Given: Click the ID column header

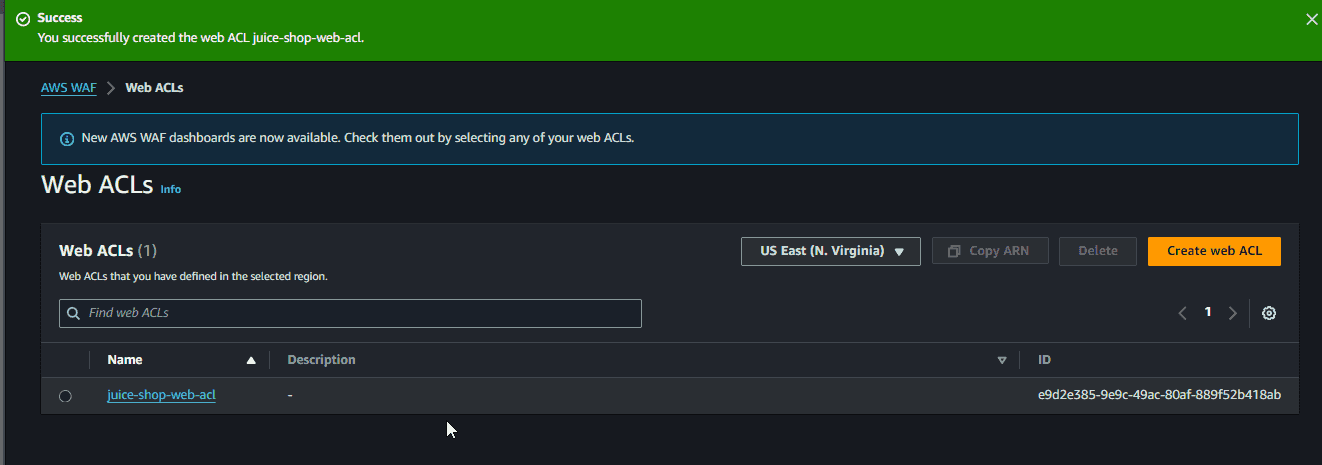Looking at the screenshot, I should coord(1044,360).
